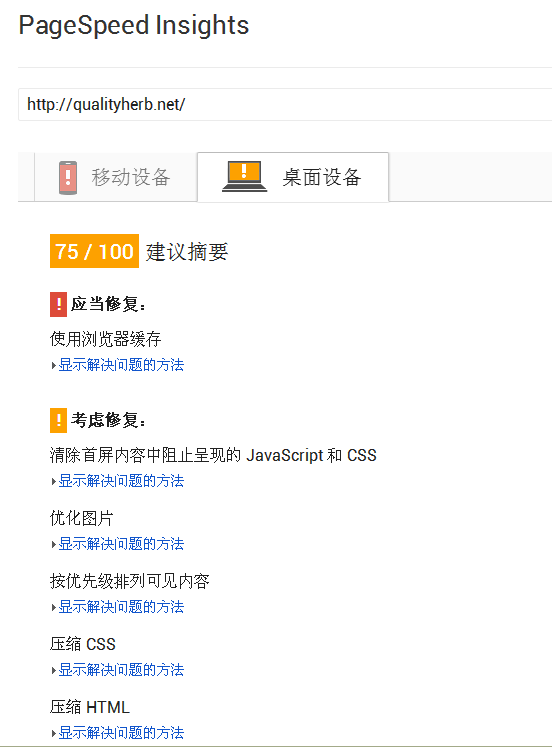The image size is (552, 747).
Task: Expand the fix details under 压缩 CSS
Action: point(121,669)
